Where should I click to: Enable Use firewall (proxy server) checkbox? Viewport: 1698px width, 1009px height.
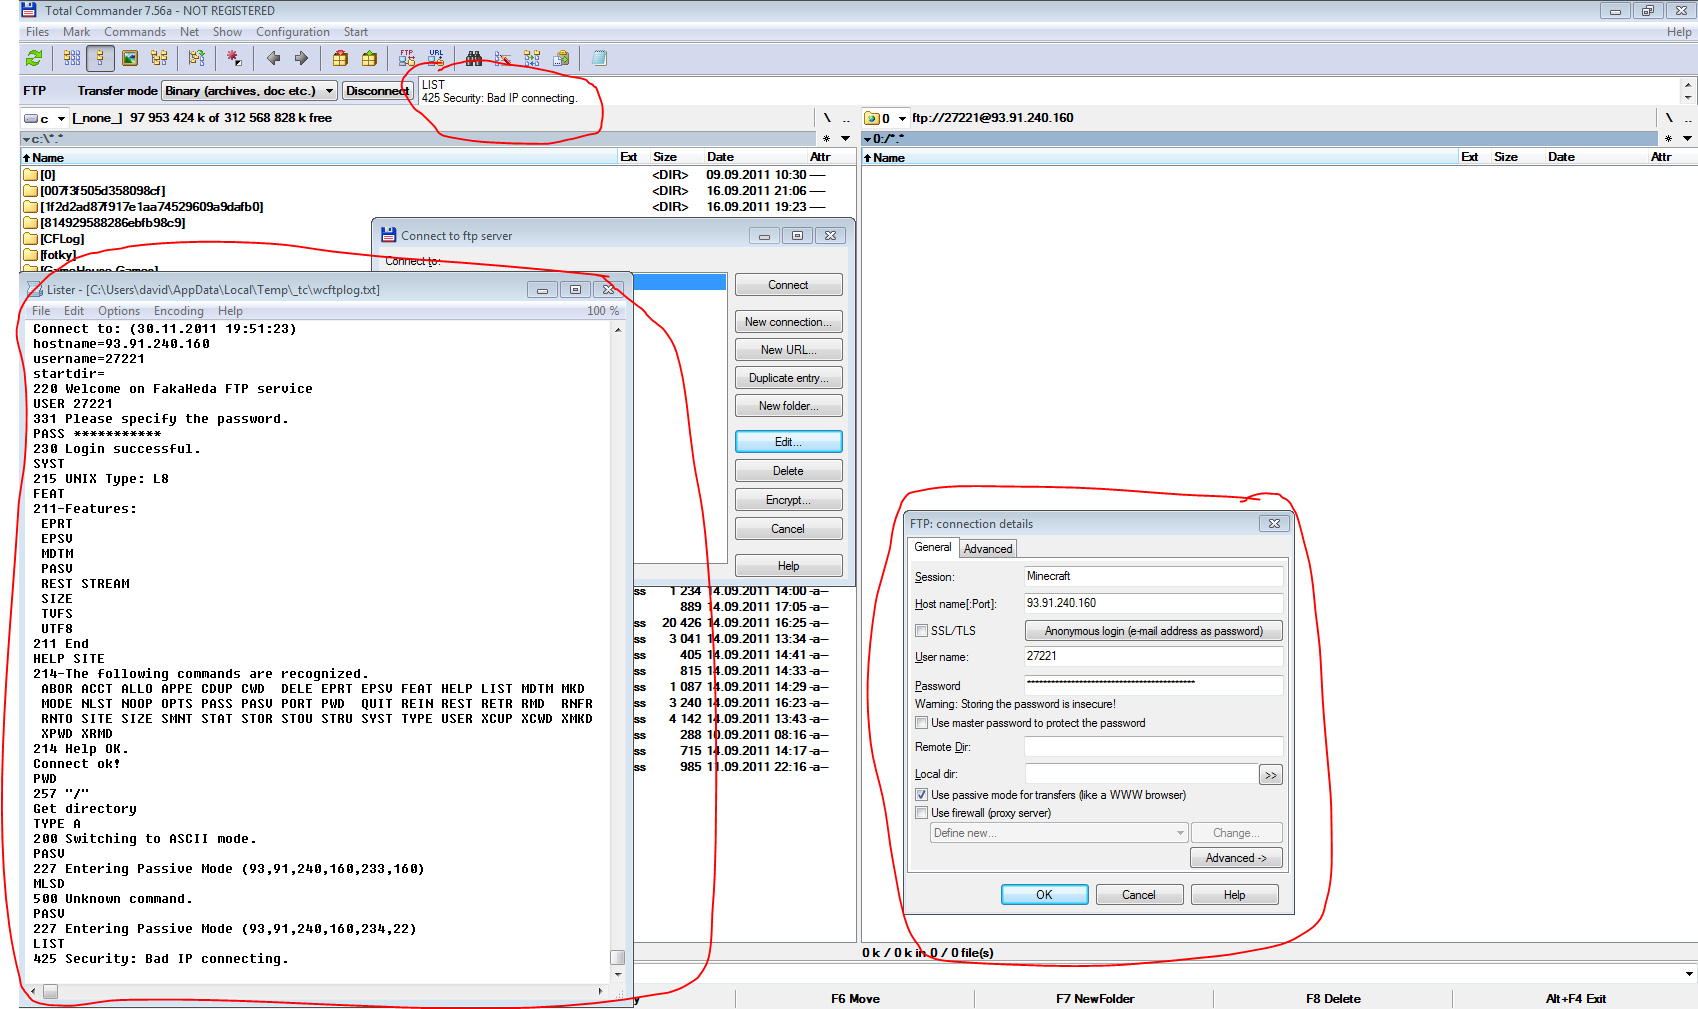[x=922, y=813]
